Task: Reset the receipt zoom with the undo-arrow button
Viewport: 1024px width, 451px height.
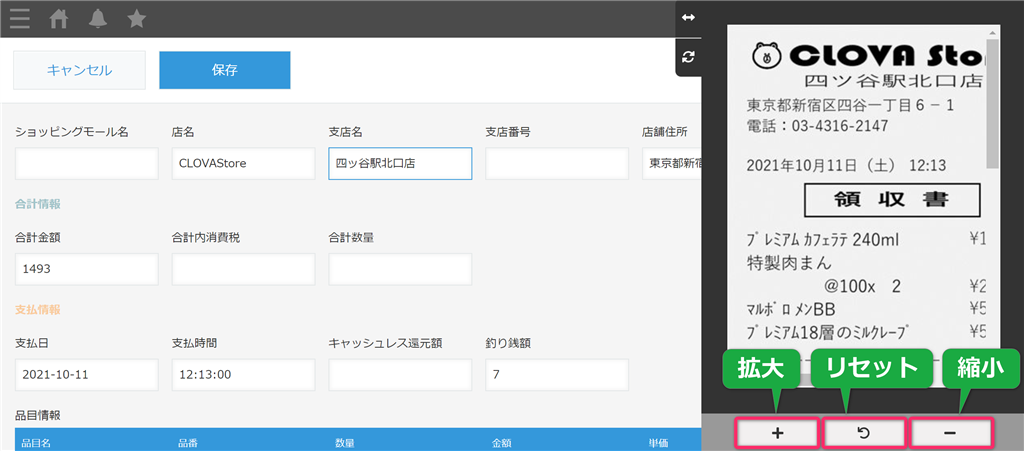Action: 864,433
